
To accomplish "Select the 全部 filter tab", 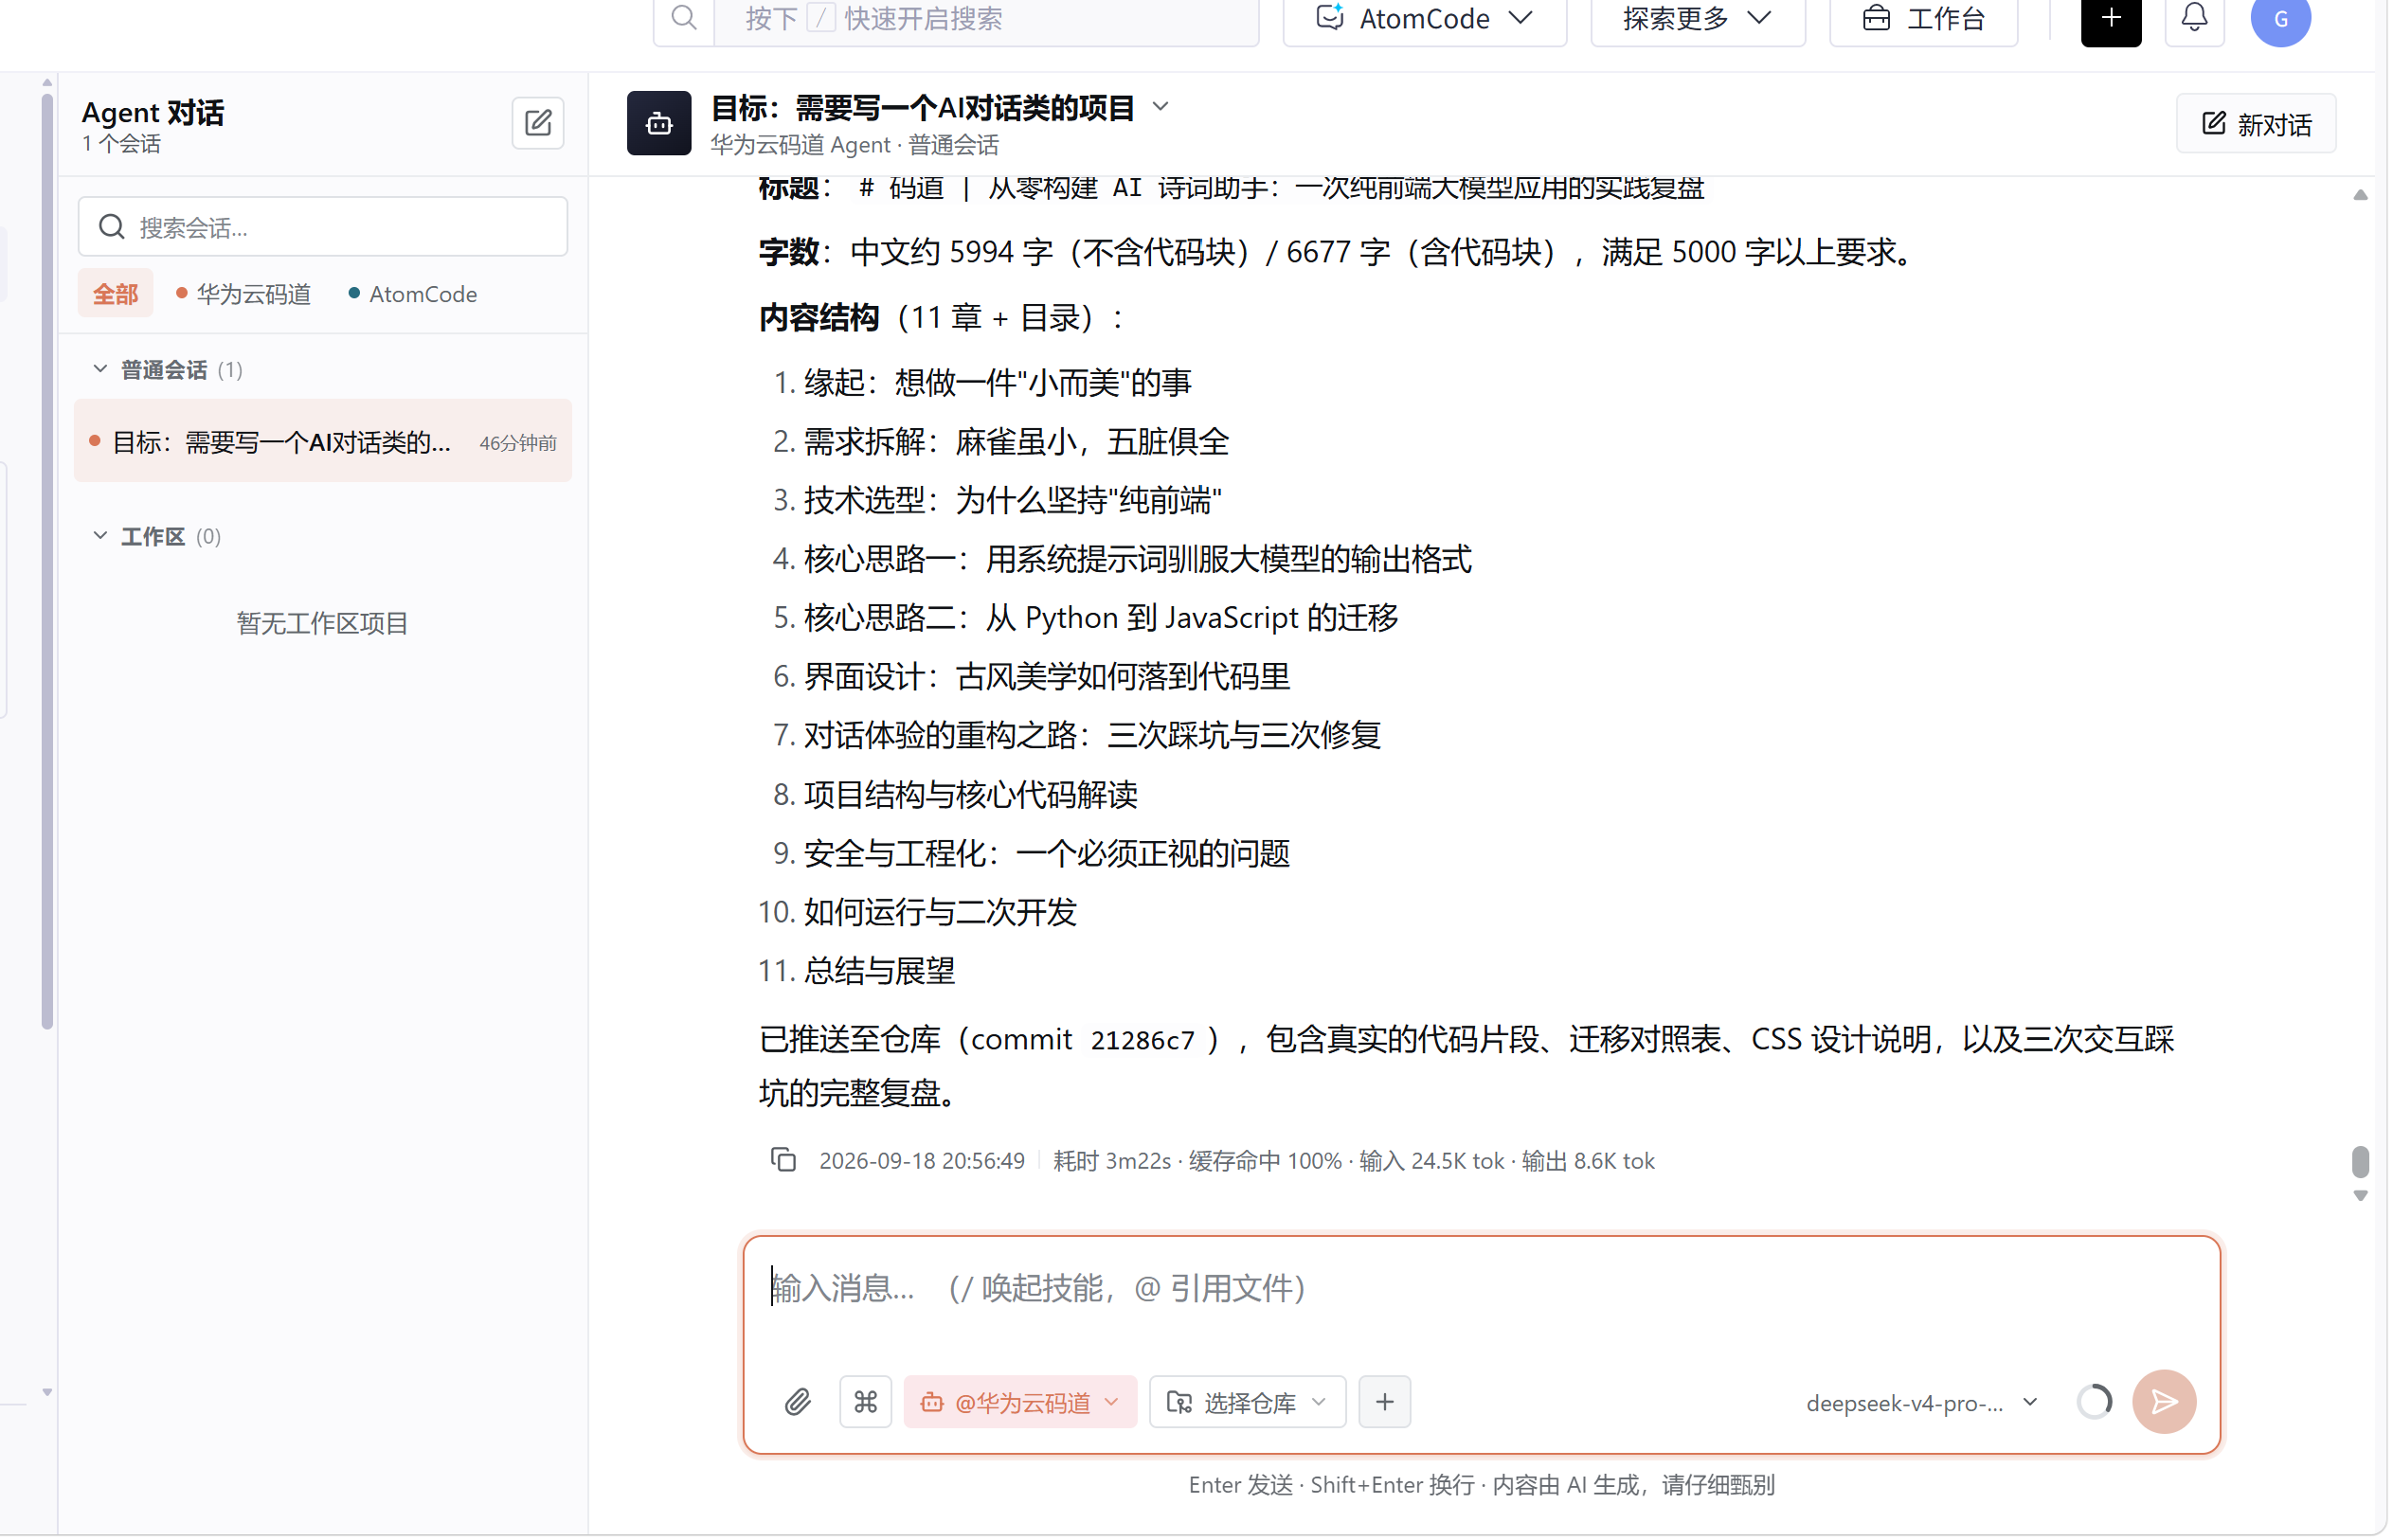I will 116,294.
